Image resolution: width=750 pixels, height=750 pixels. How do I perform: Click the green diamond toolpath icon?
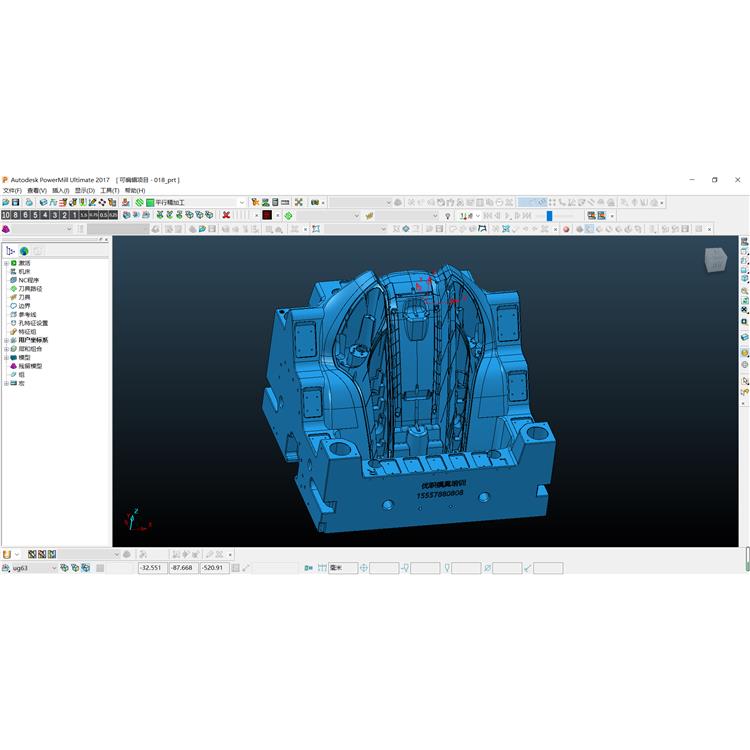coord(288,216)
